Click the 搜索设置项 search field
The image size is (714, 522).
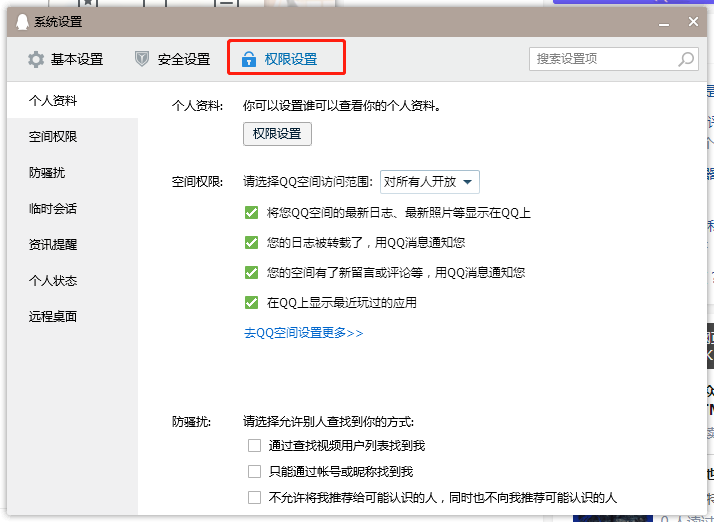coord(613,59)
